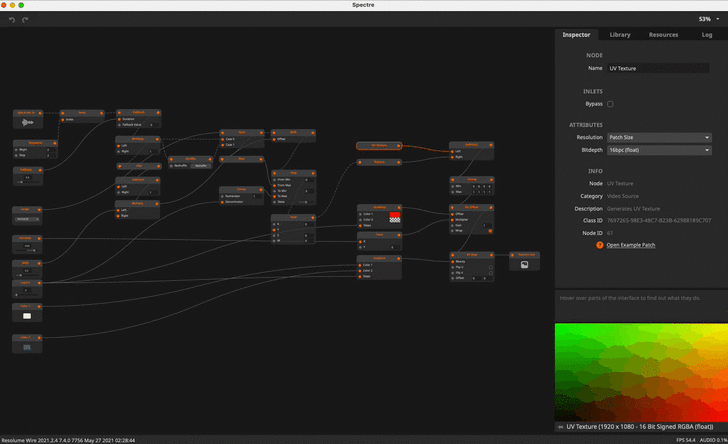
Task: Open the Log tab
Action: pos(707,35)
